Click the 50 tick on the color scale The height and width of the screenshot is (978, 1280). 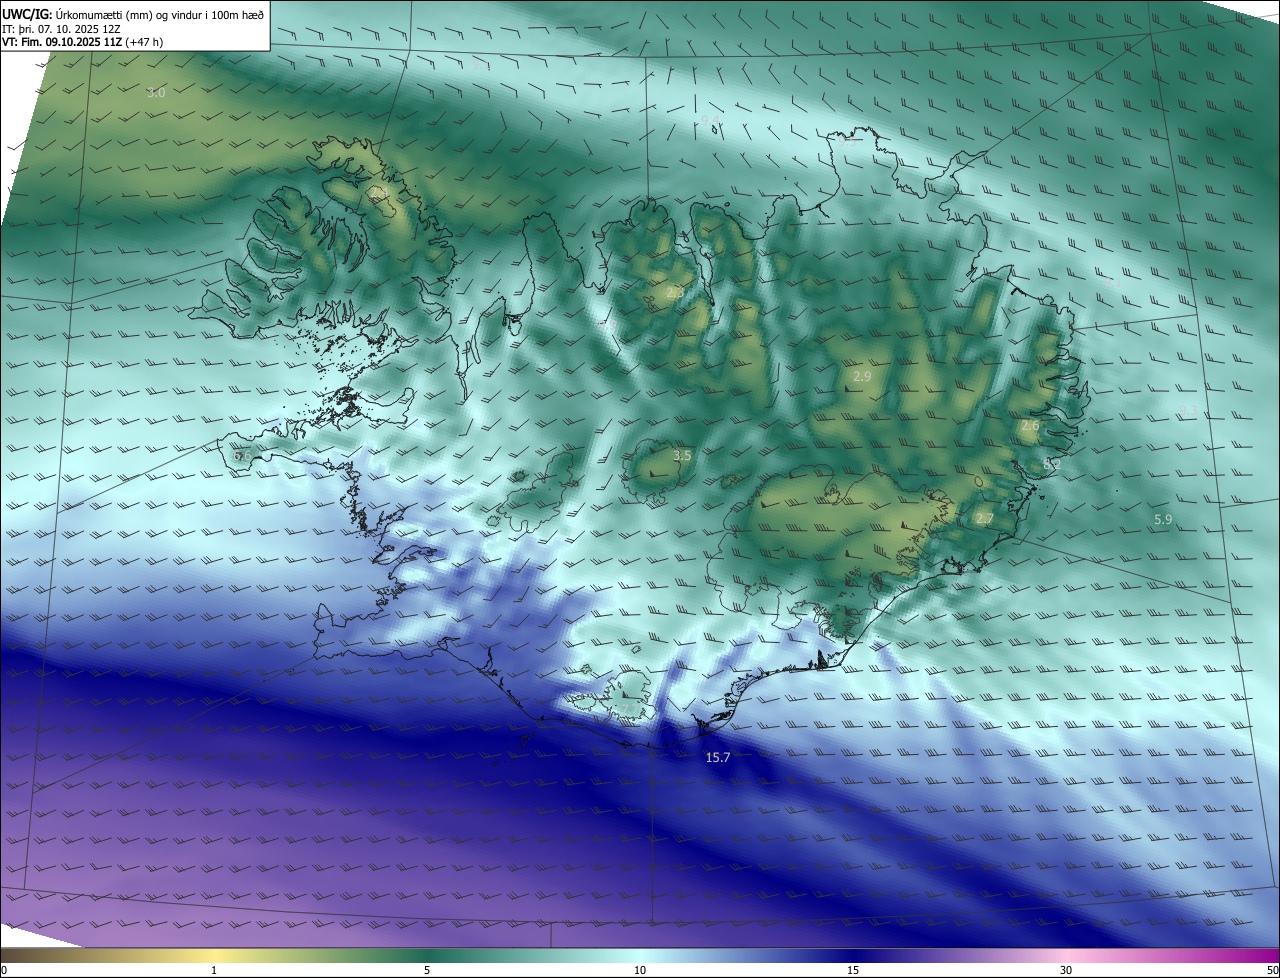point(1272,971)
